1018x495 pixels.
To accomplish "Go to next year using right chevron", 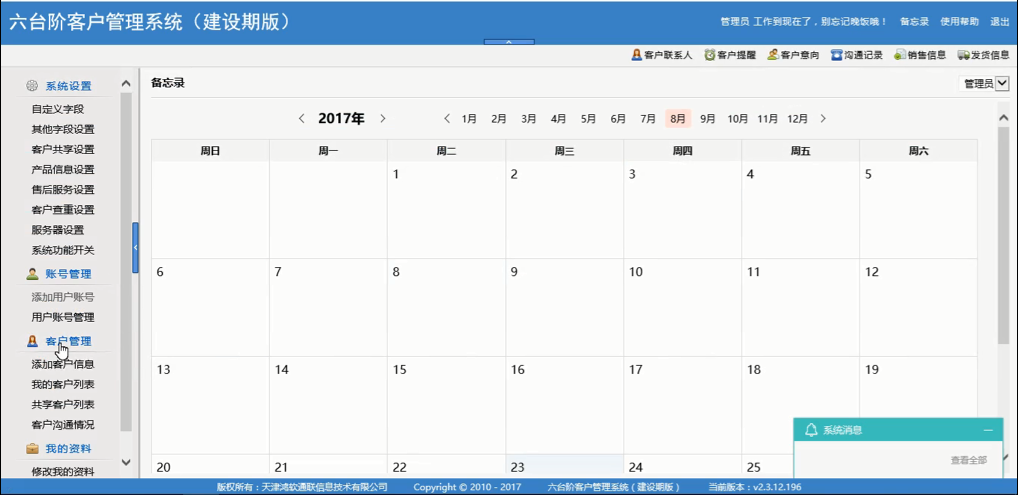I will pos(383,118).
